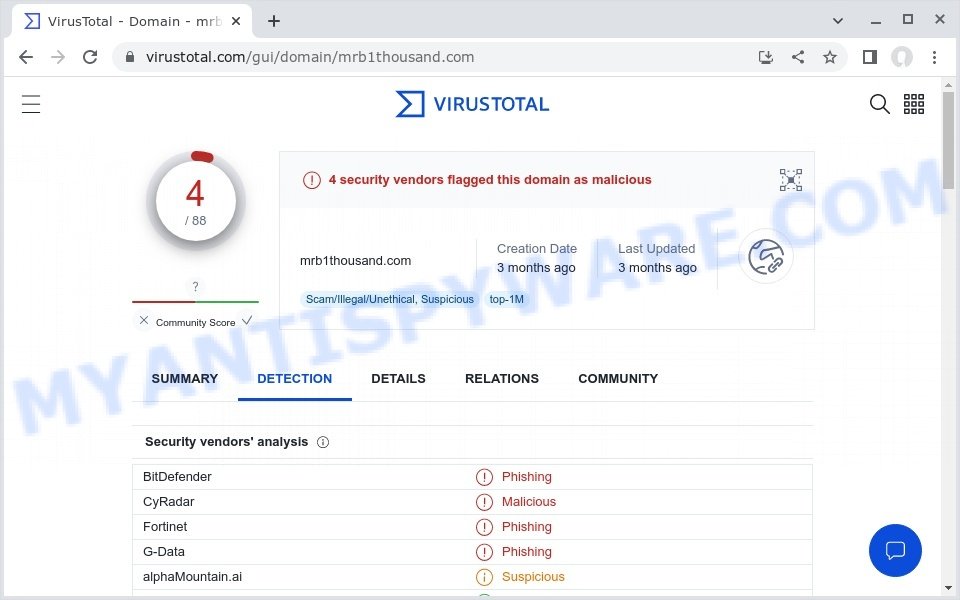Open a new browser tab
The height and width of the screenshot is (600, 960).
pos(274,21)
